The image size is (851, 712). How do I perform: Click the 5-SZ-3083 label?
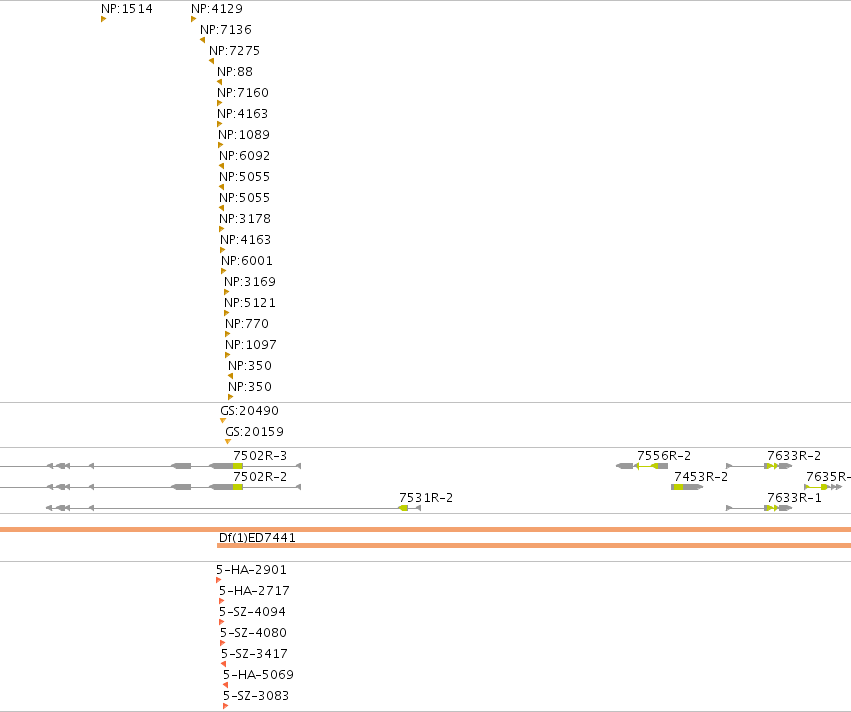coord(256,696)
